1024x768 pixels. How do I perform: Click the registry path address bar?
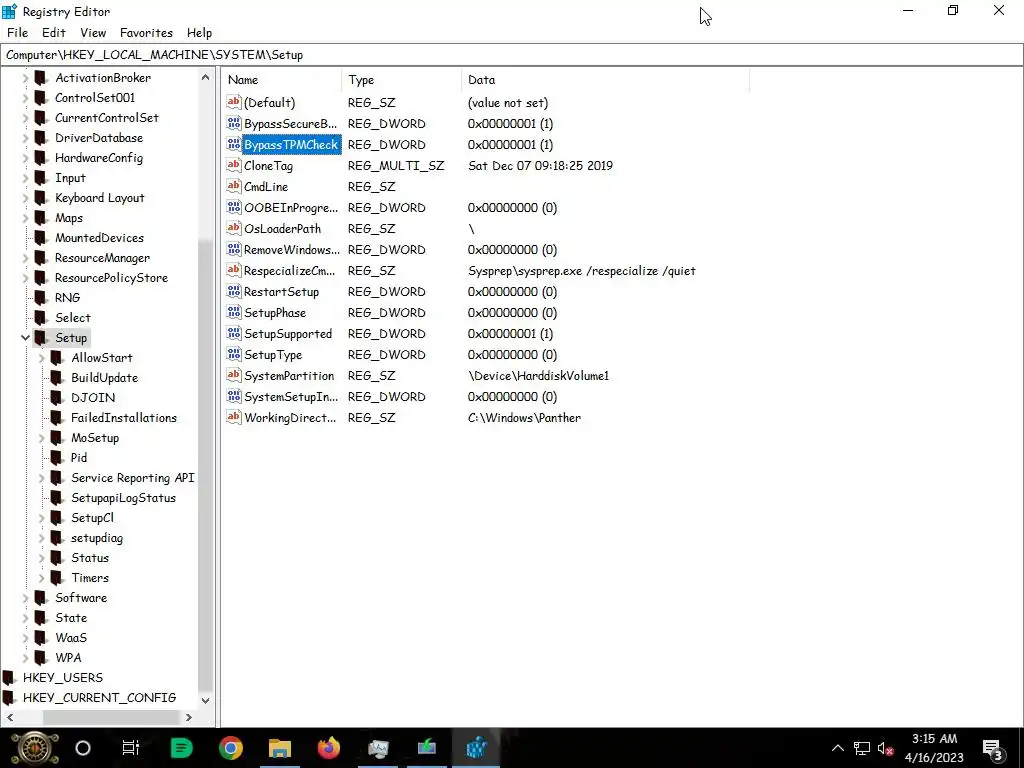point(512,55)
